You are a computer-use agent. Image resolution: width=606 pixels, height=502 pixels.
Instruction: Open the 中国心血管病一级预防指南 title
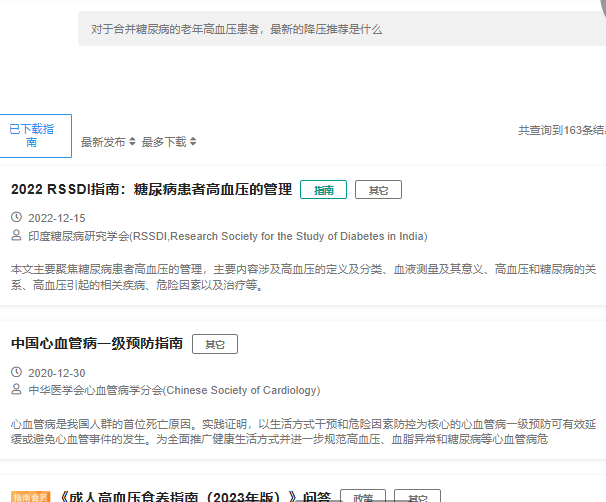point(97,343)
